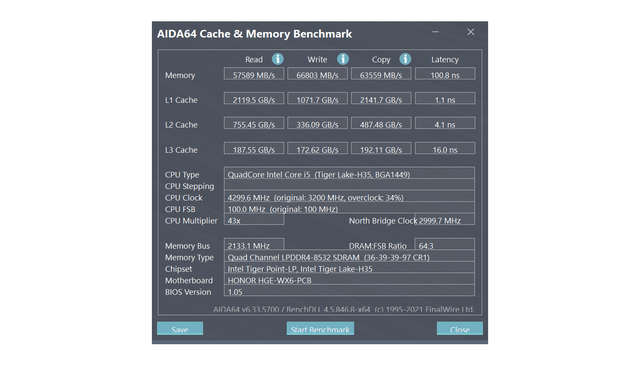This screenshot has height=366, width=640.
Task: Start Benchmark button click
Action: click(320, 328)
